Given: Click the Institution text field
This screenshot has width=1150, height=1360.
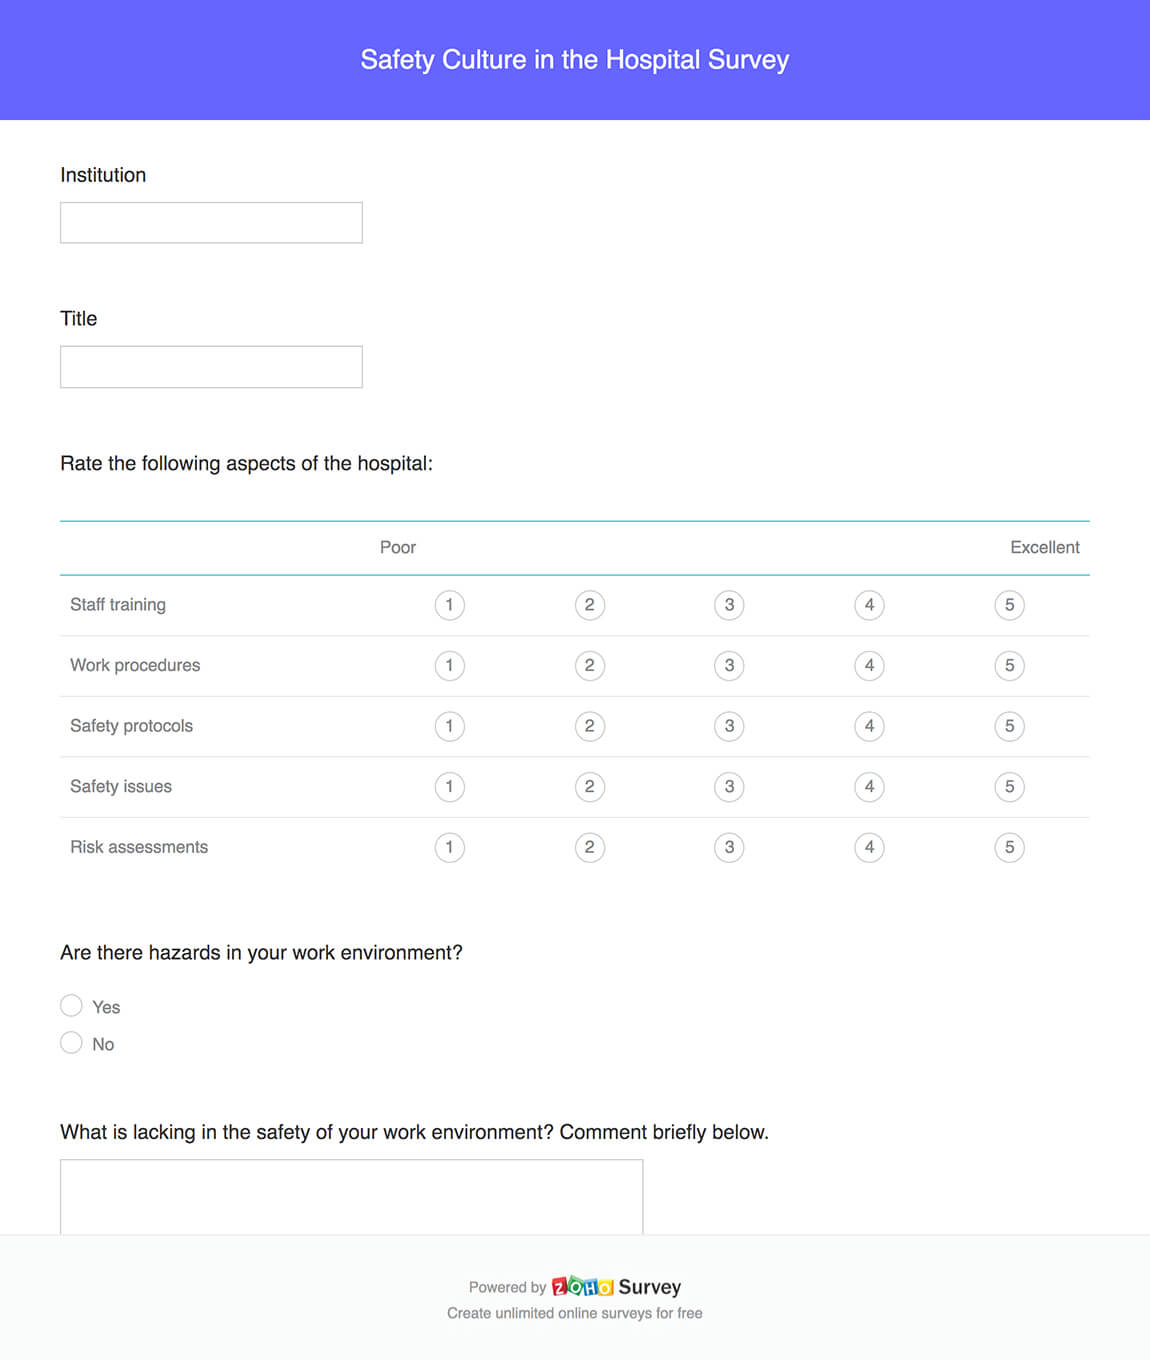Looking at the screenshot, I should [x=210, y=221].
